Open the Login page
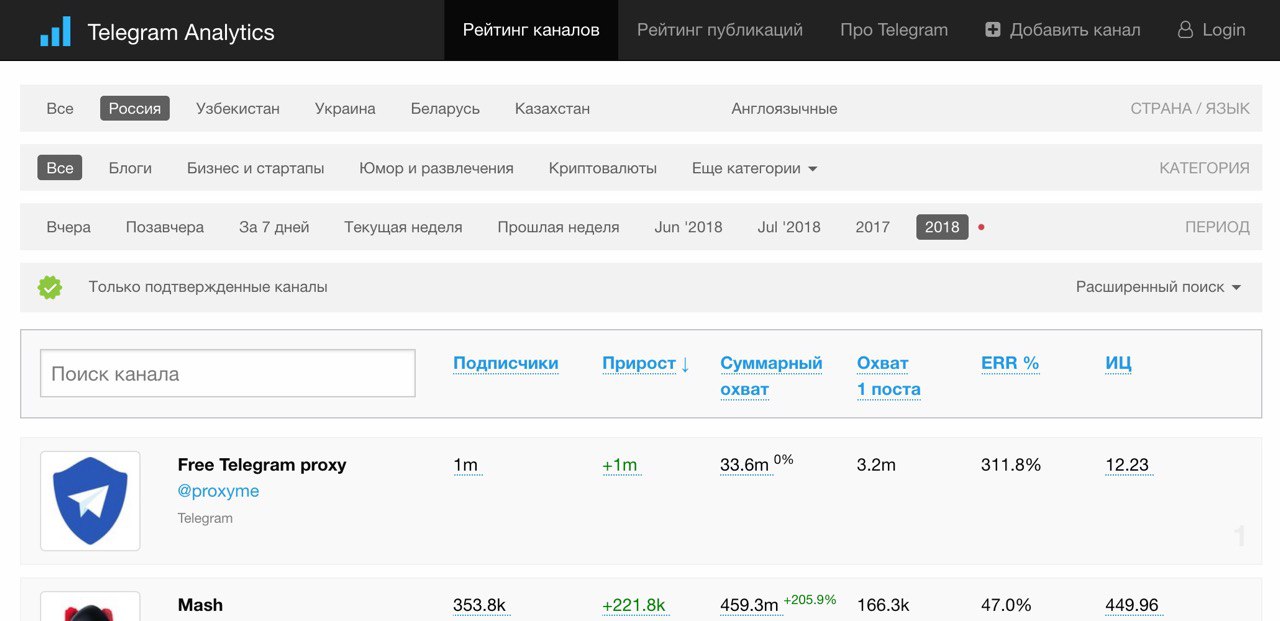1280x621 pixels. click(x=1212, y=30)
